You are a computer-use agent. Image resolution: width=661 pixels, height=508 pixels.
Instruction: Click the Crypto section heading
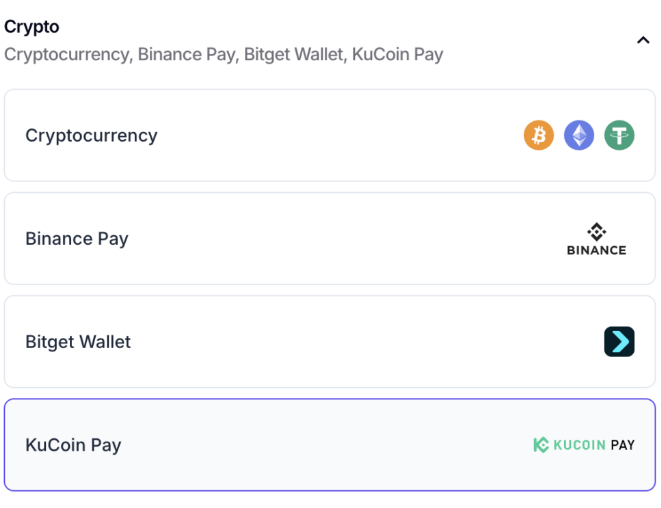(x=32, y=27)
